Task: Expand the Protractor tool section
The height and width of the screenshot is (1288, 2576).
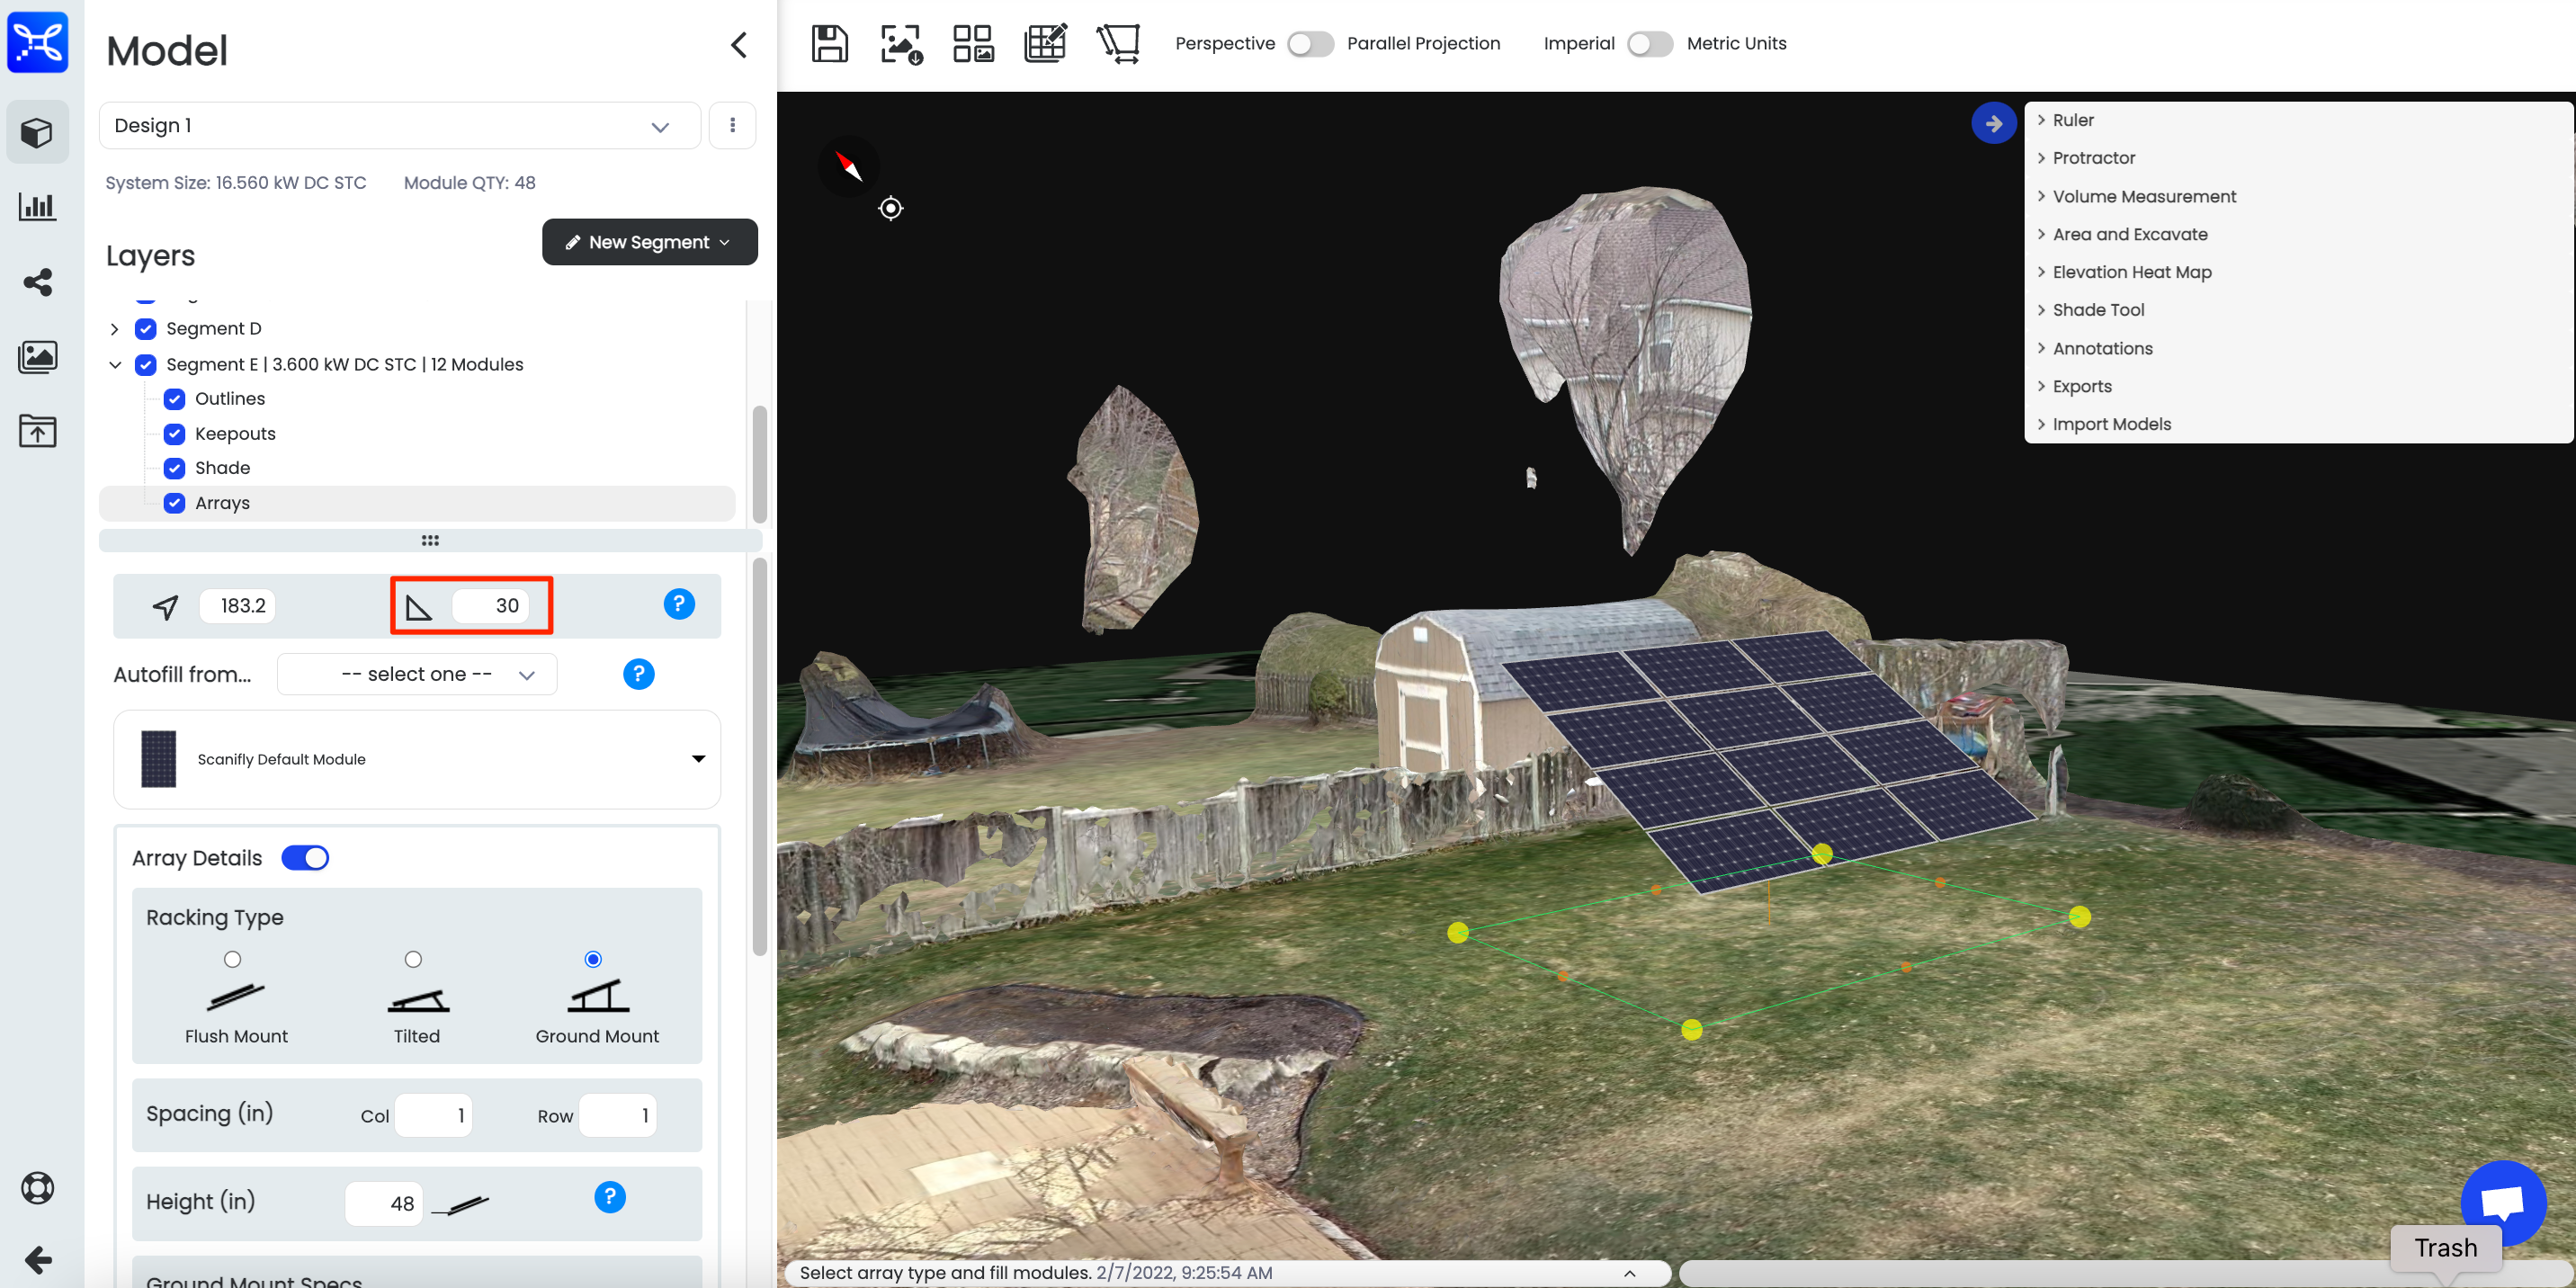Action: click(2085, 158)
